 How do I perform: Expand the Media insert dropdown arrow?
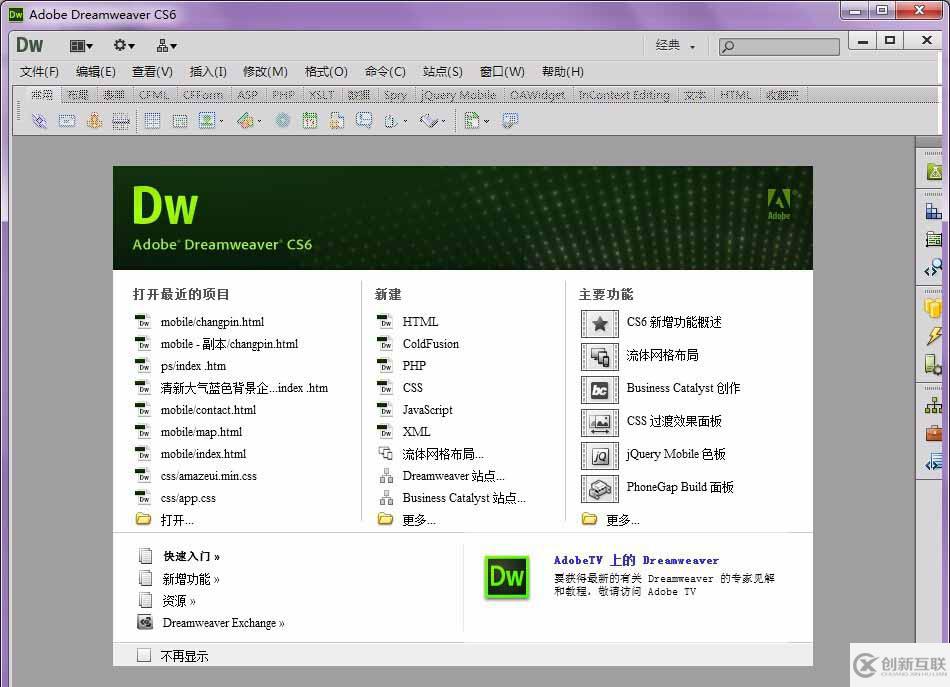(259, 122)
